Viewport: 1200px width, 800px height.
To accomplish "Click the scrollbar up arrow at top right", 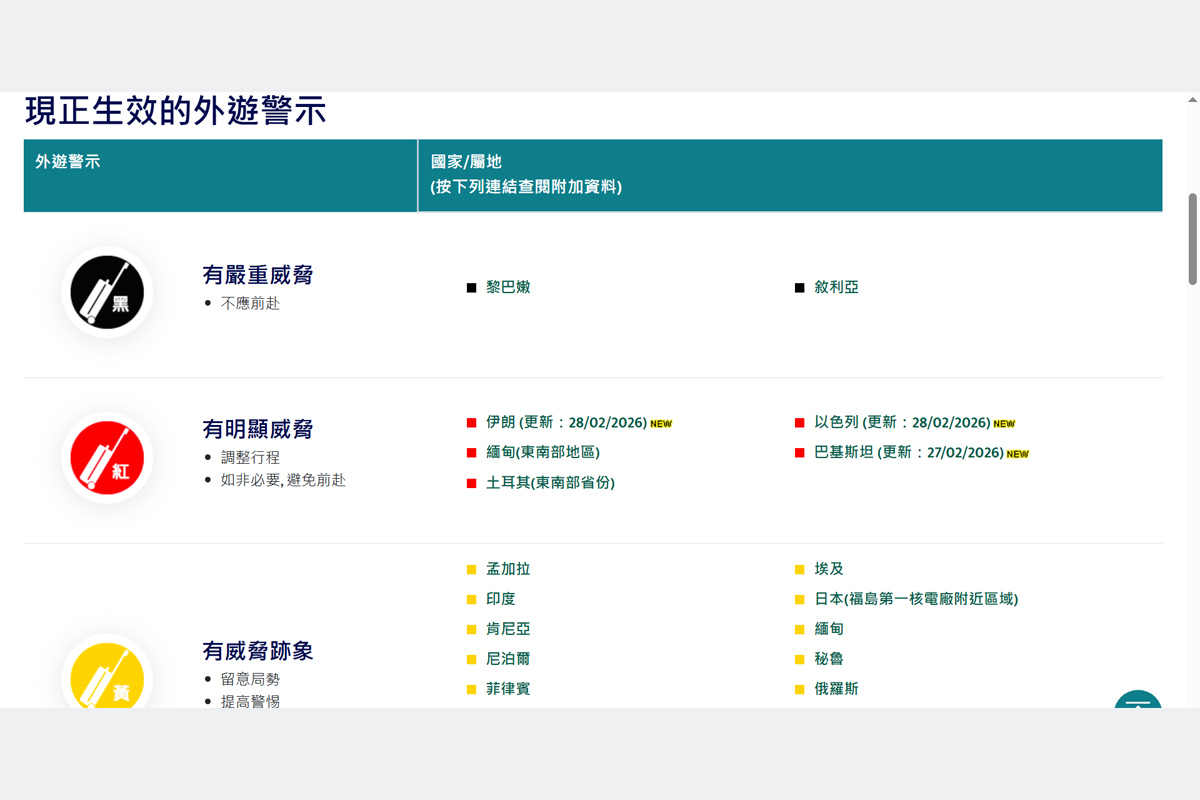I will [1192, 100].
